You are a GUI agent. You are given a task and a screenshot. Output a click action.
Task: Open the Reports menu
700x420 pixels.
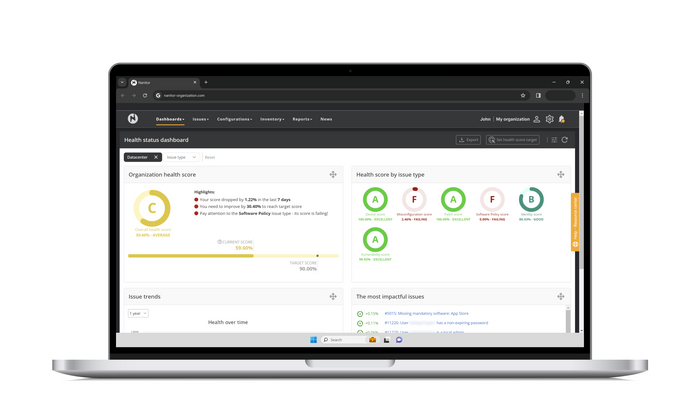coord(302,119)
